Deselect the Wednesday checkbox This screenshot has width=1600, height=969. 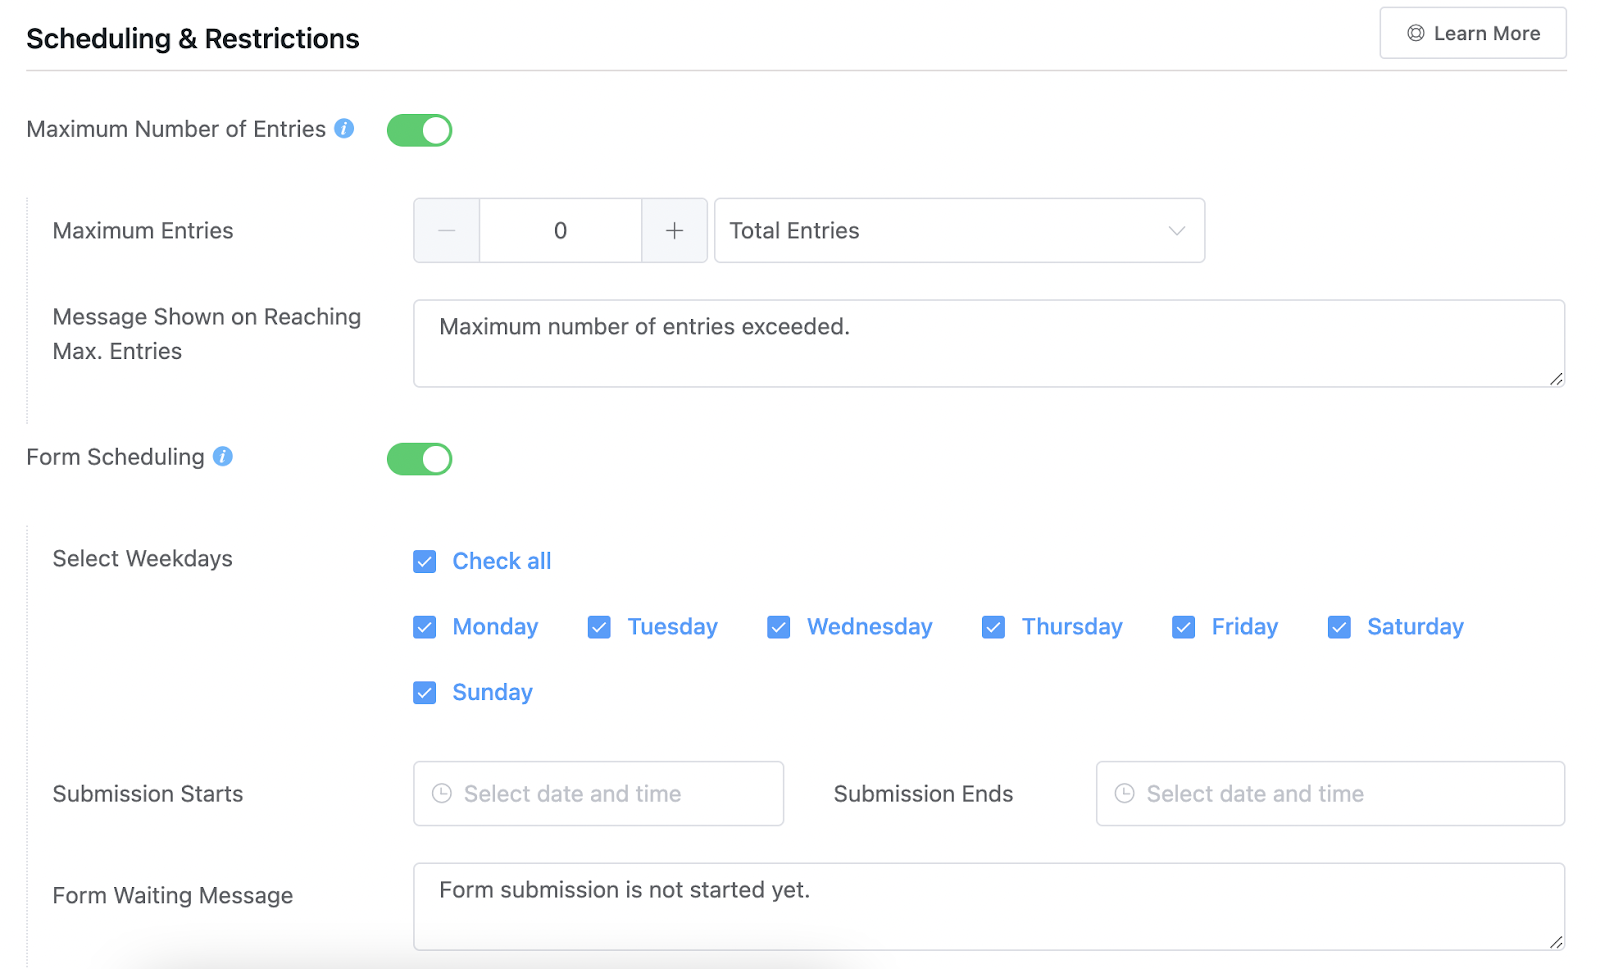[x=779, y=627]
